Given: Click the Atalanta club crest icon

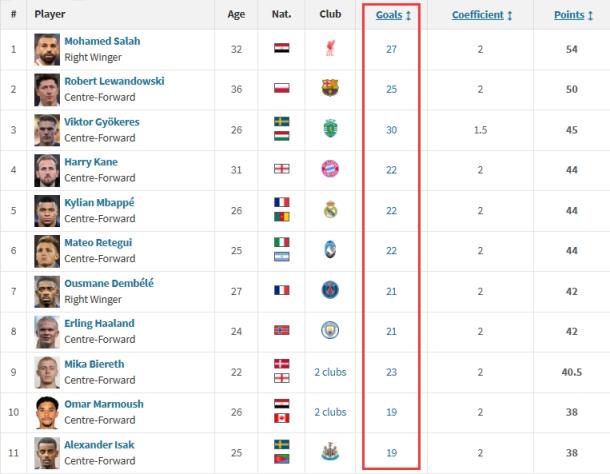Looking at the screenshot, I should (x=330, y=249).
